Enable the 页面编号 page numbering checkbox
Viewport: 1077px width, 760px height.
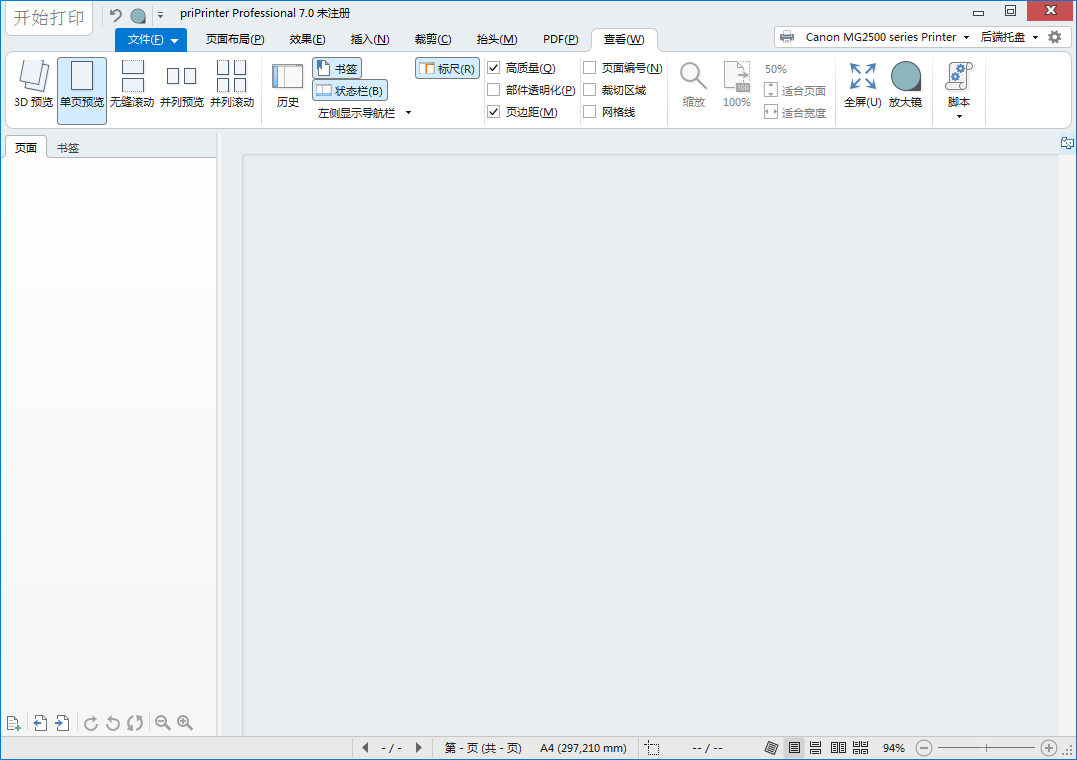click(x=590, y=68)
